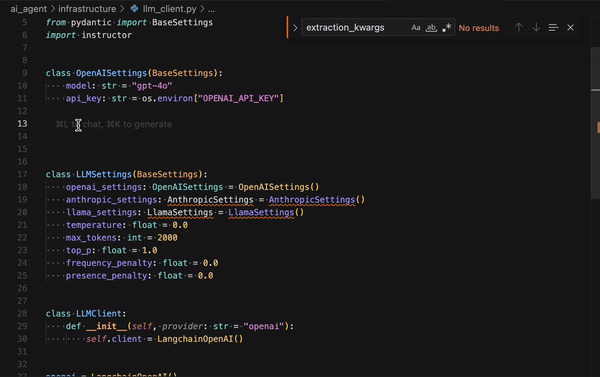600x377 pixels.
Task: Click line number 28 in the gutter
Action: (x=22, y=313)
